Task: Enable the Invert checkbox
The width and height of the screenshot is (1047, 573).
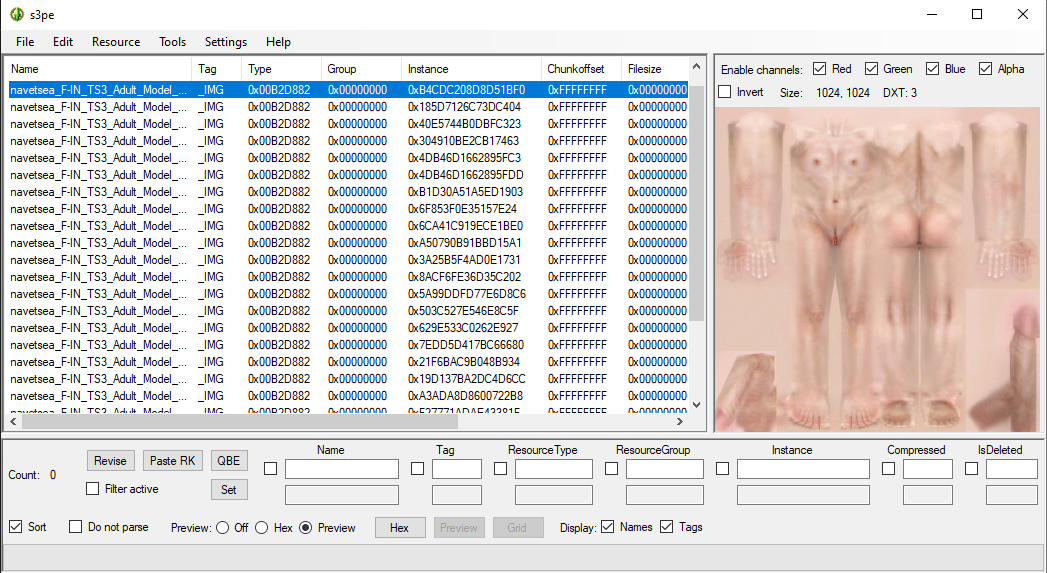Action: click(x=724, y=92)
